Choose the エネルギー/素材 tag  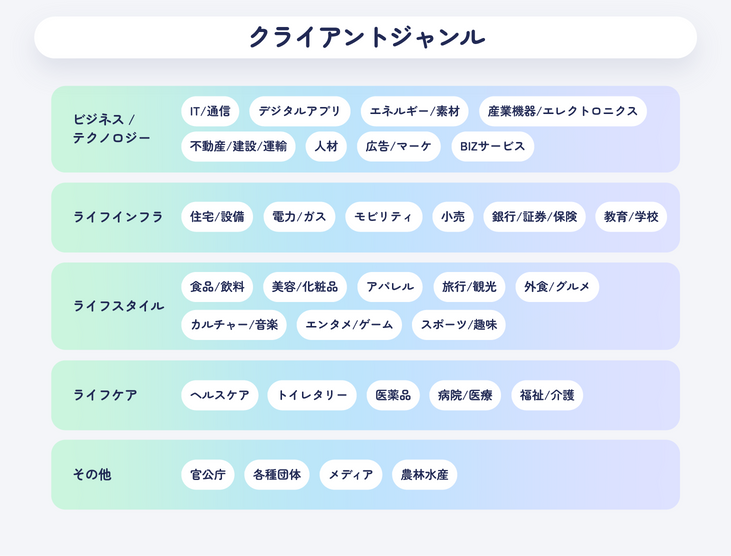(x=414, y=111)
